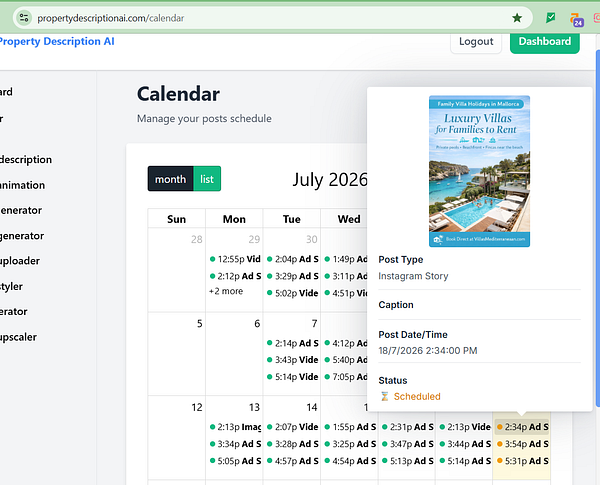The image size is (600, 485).
Task: Open the 3:29p Ad S event on Tuesday 30
Action: point(292,276)
